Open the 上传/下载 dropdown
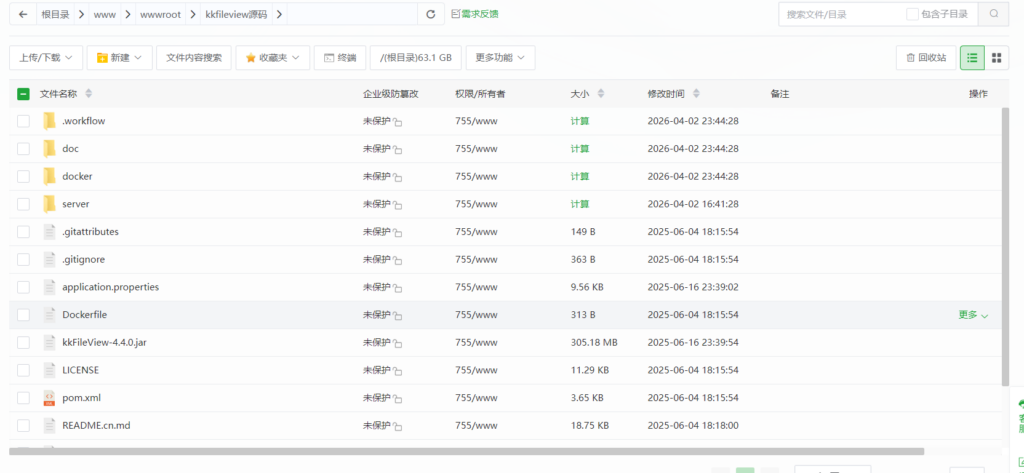The width and height of the screenshot is (1024, 473). point(46,57)
